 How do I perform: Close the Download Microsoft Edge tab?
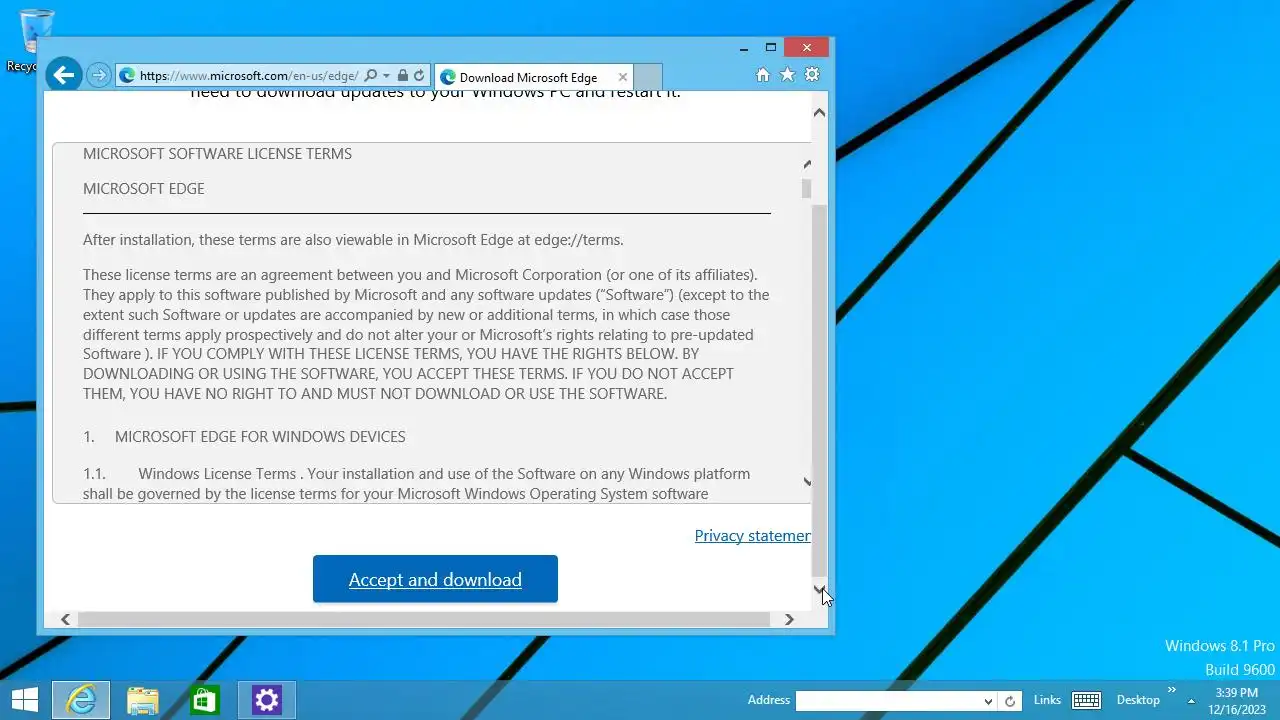623,77
